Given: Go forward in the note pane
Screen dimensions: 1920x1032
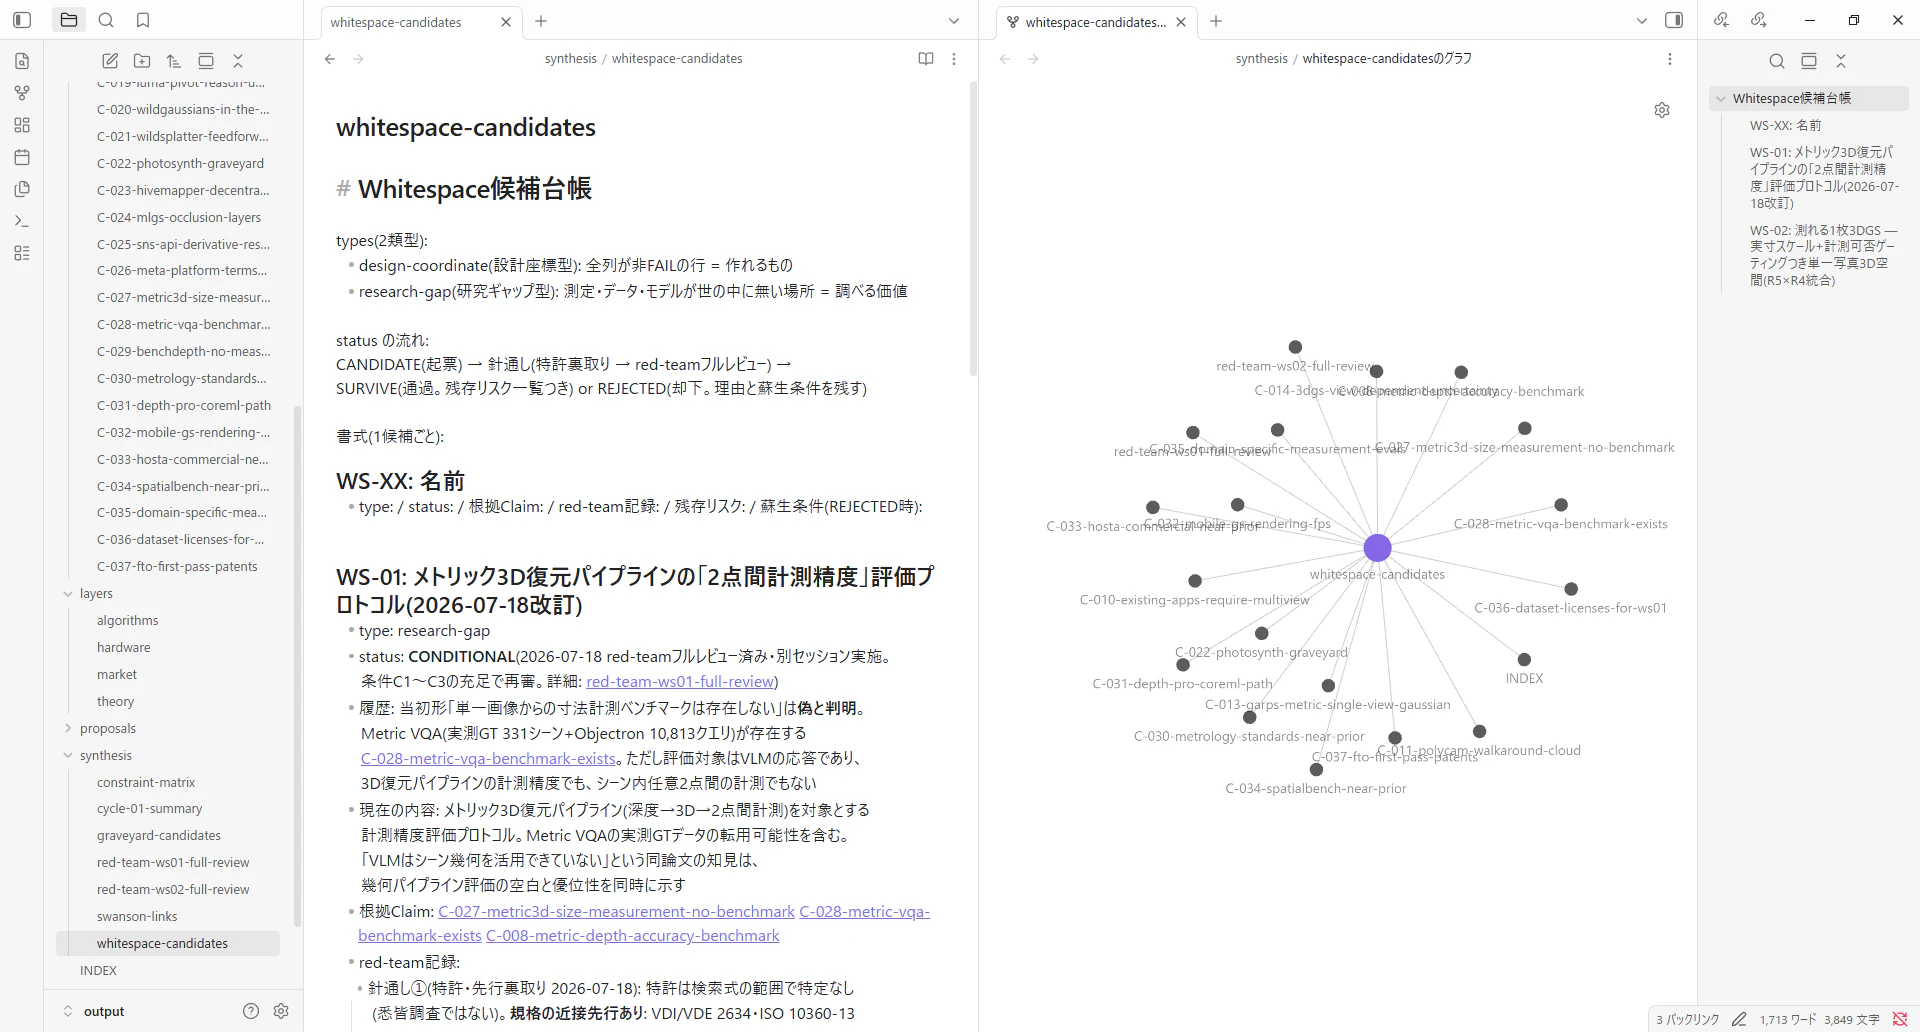Looking at the screenshot, I should point(358,59).
